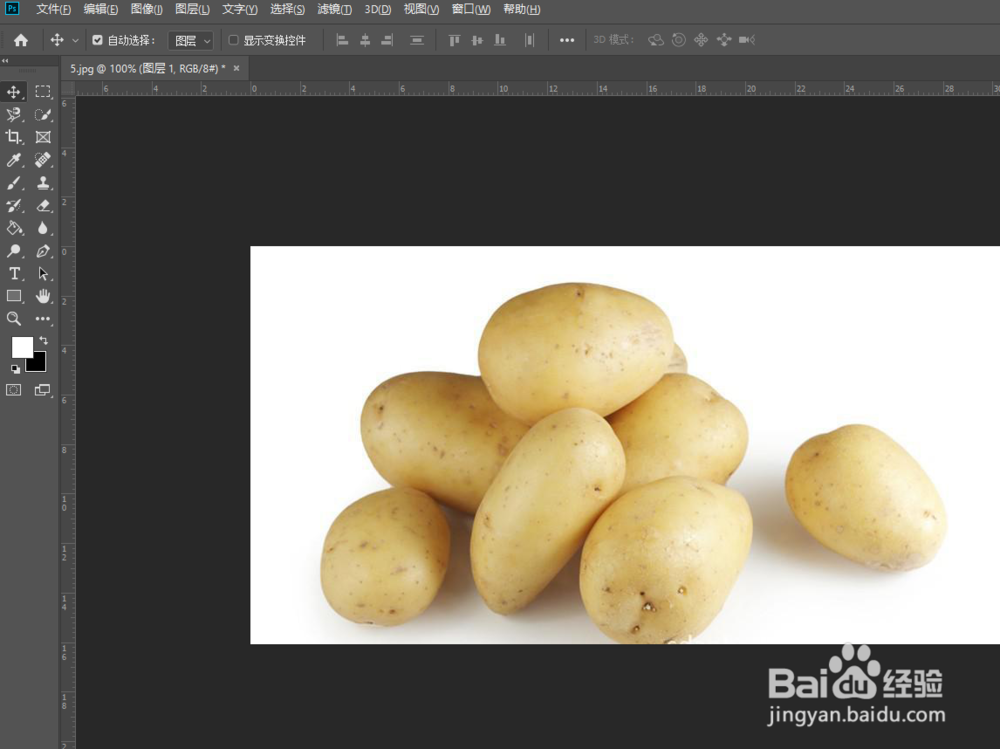Screen dimensions: 1000x749
Task: Open the 文件(F) menu
Action: pyautogui.click(x=54, y=10)
